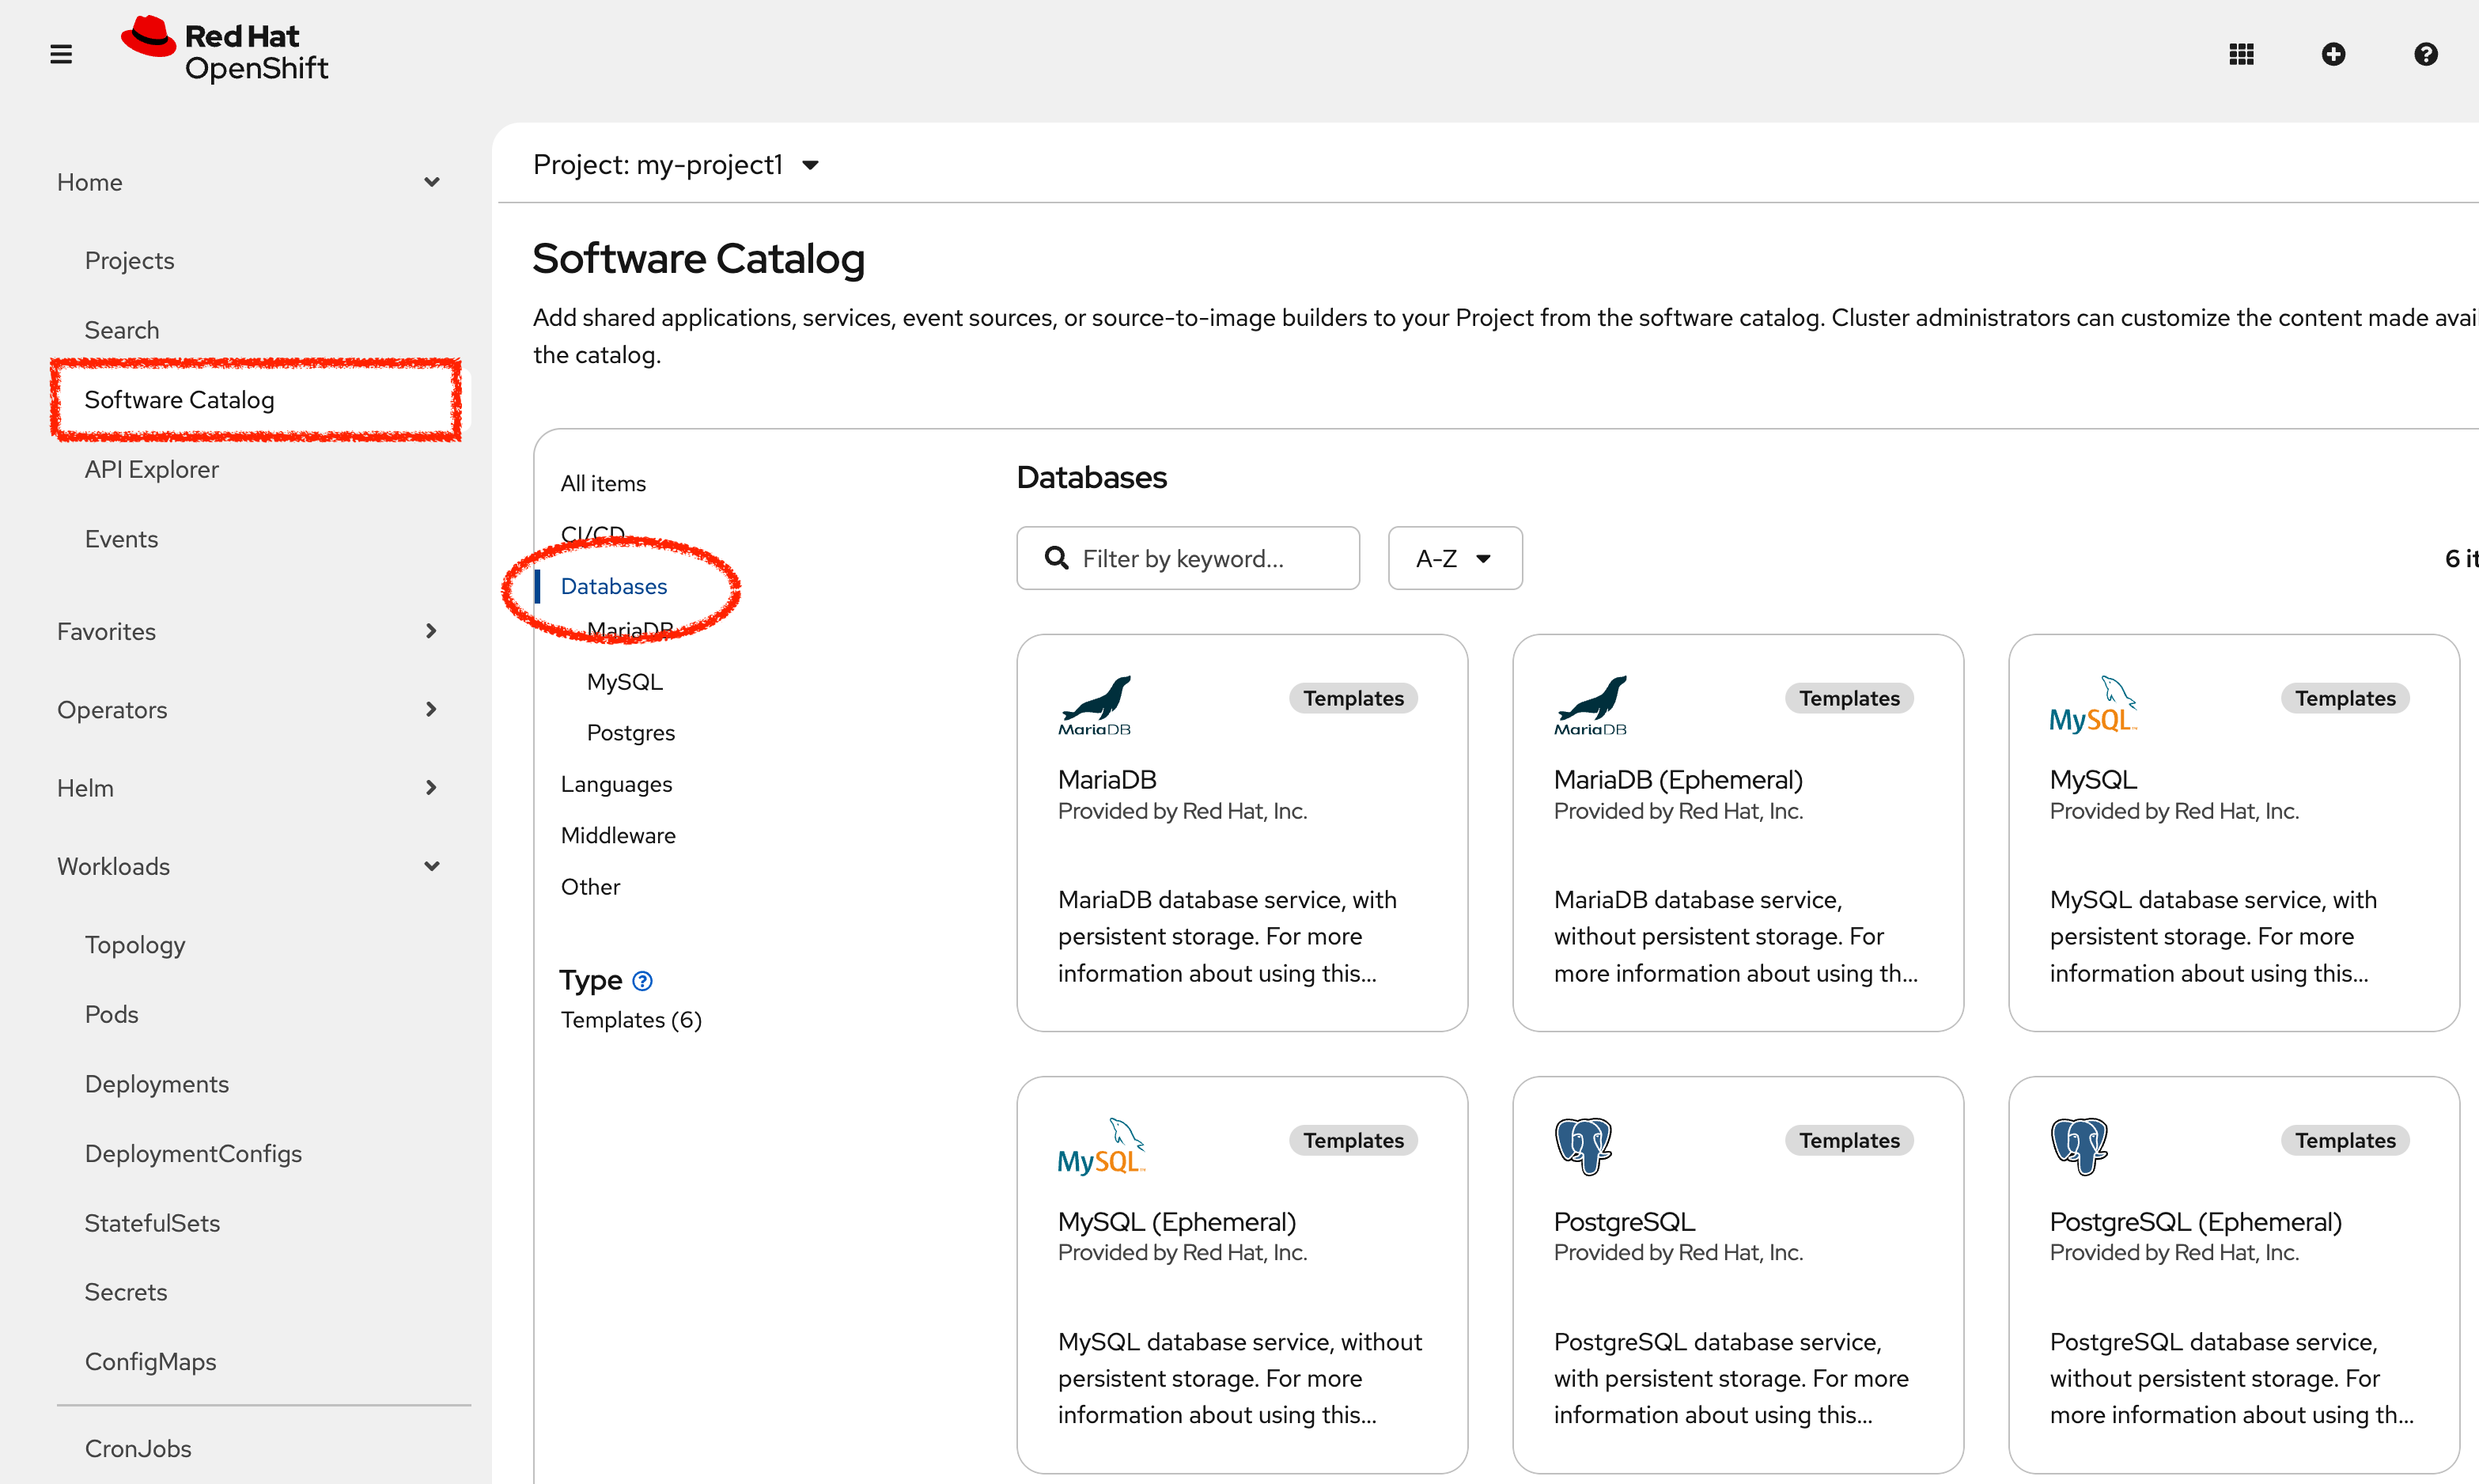This screenshot has height=1484, width=2479.
Task: Select the Middleware category
Action: point(618,836)
